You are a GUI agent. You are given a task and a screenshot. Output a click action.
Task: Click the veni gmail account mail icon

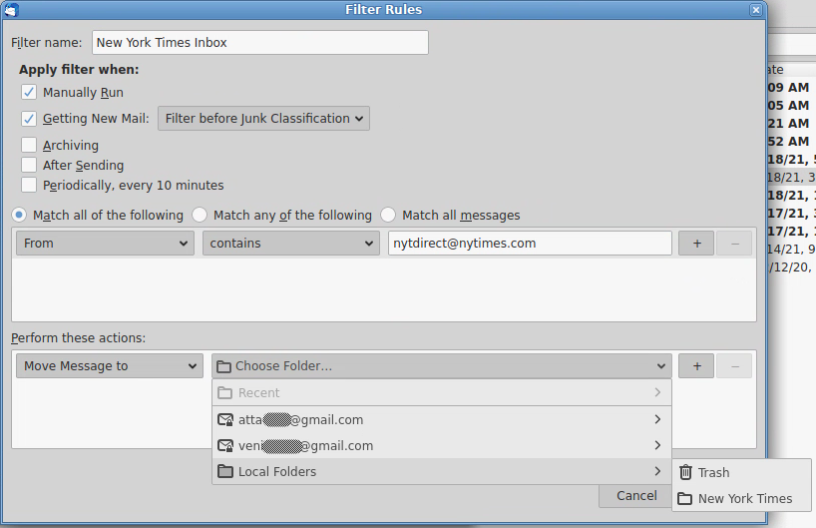click(225, 446)
